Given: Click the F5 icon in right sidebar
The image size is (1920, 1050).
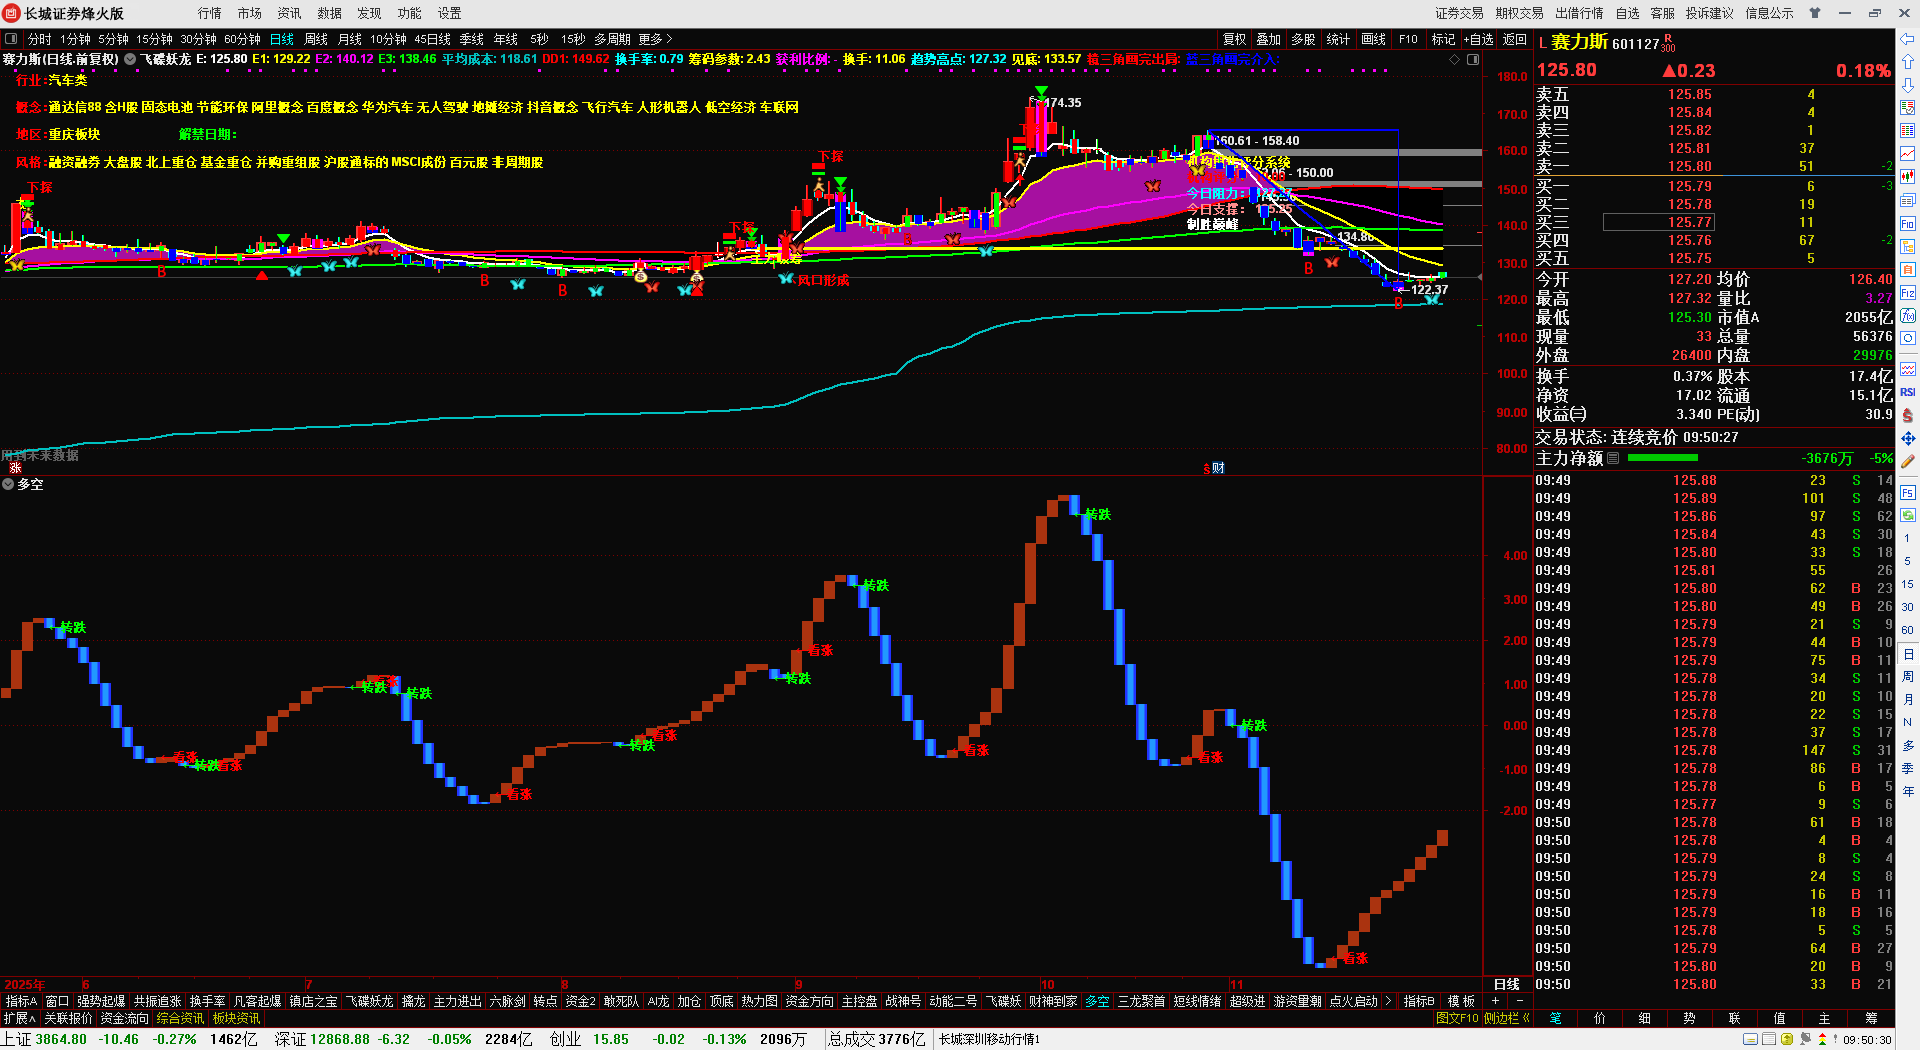Looking at the screenshot, I should point(1908,493).
